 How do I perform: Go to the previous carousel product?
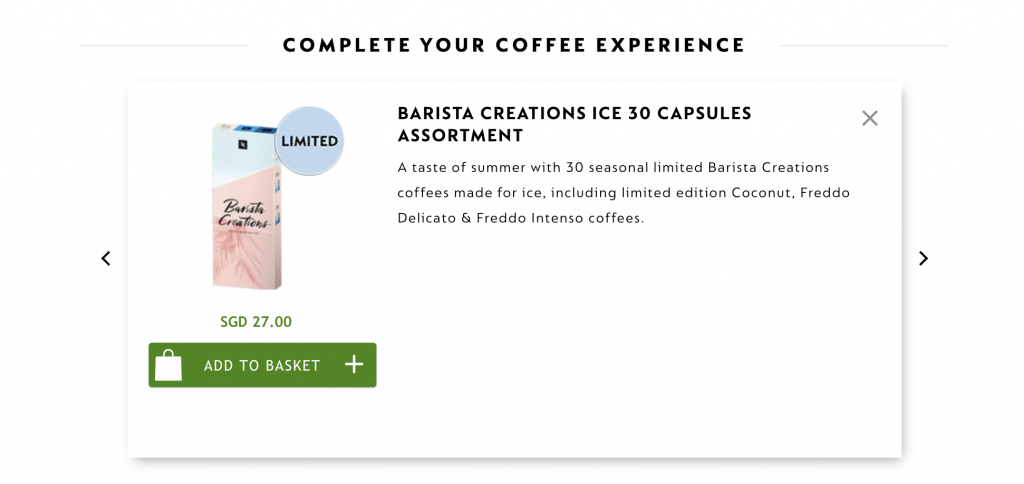tap(106, 258)
